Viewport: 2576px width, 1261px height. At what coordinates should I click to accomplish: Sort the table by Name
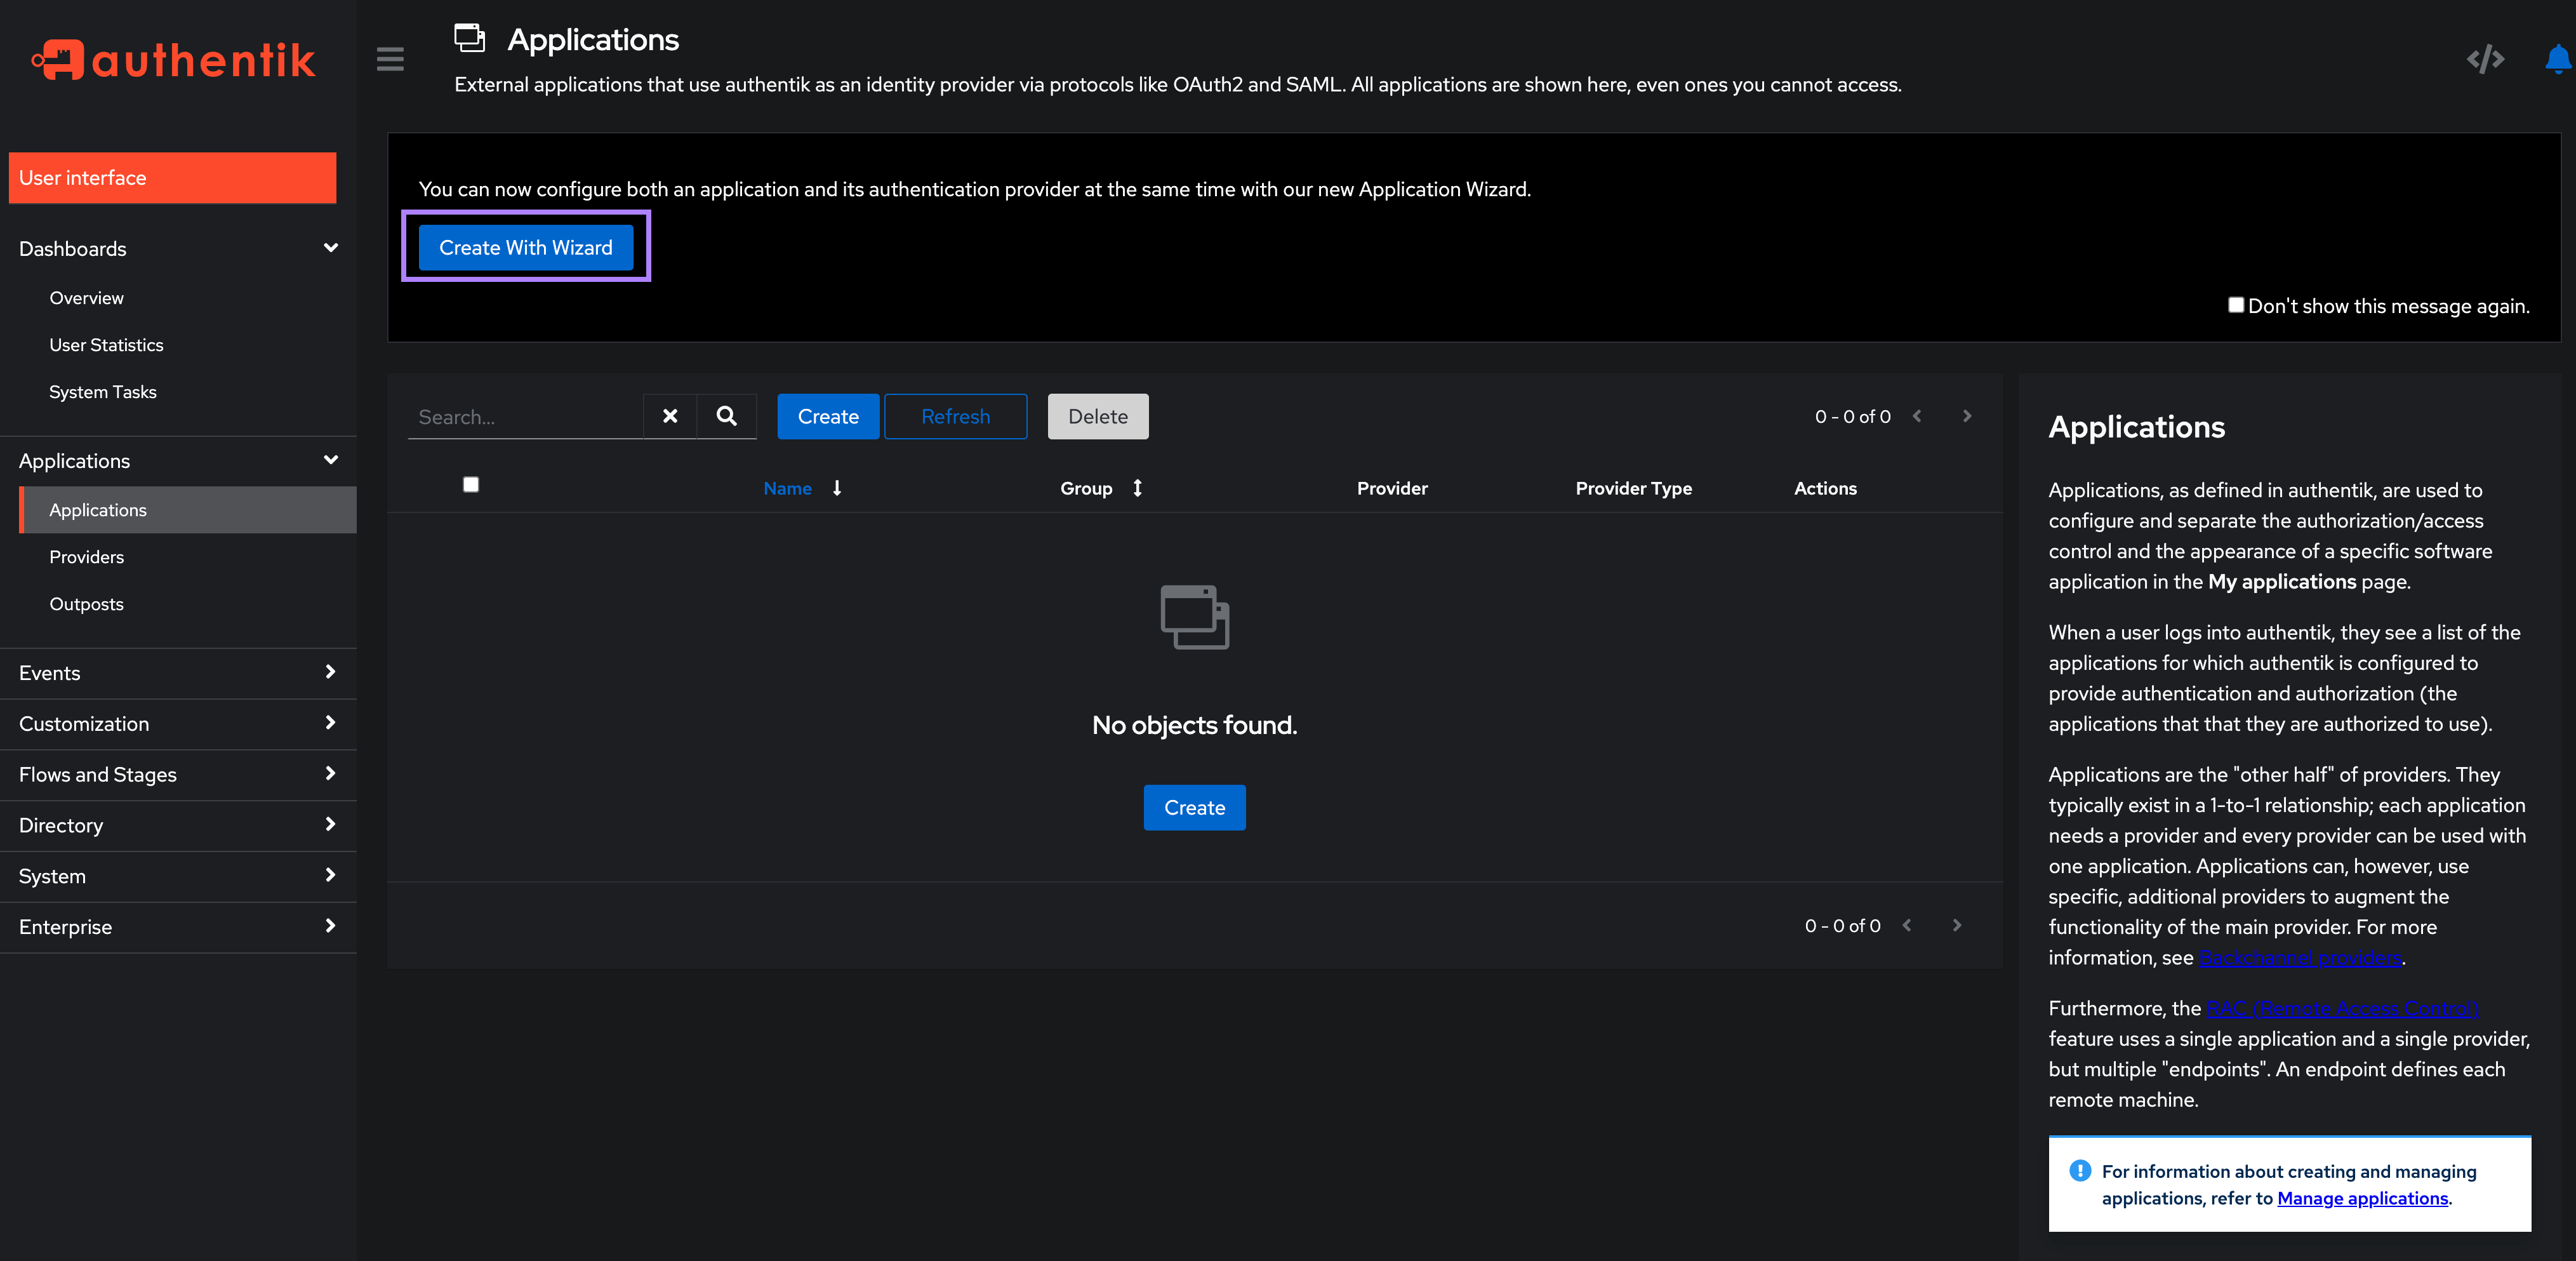pyautogui.click(x=788, y=488)
